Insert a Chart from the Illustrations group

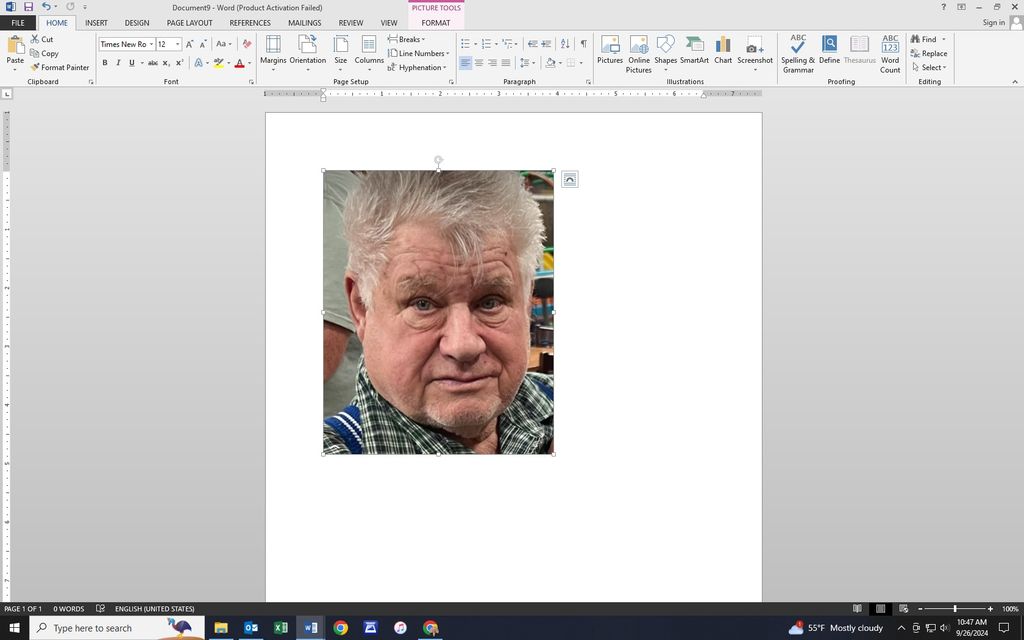coord(723,50)
